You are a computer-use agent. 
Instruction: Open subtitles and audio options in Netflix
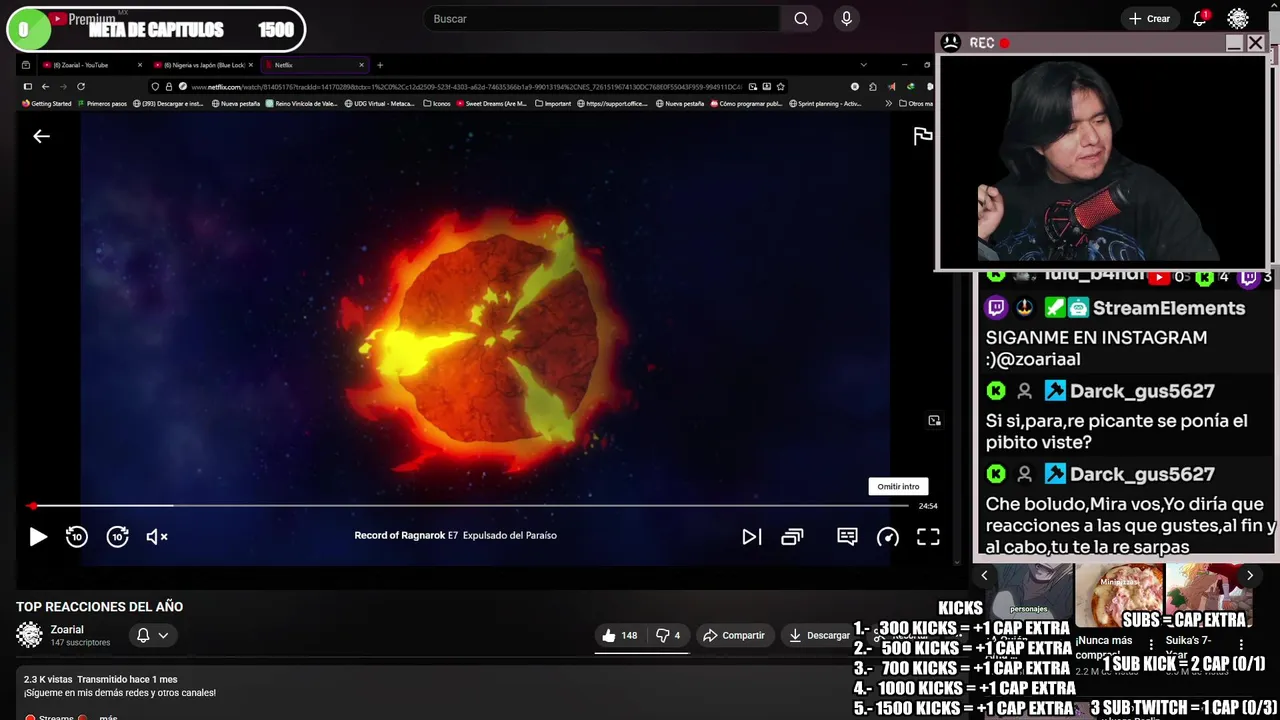coord(847,537)
